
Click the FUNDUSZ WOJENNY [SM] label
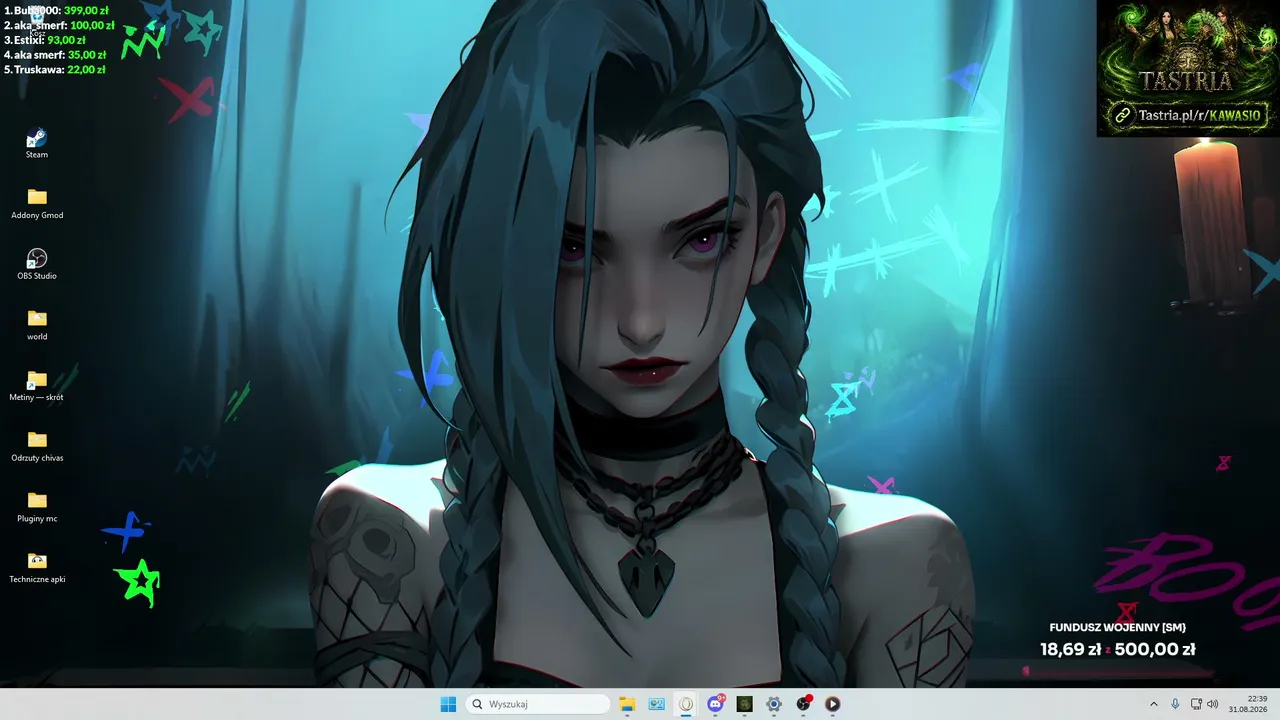1117,628
